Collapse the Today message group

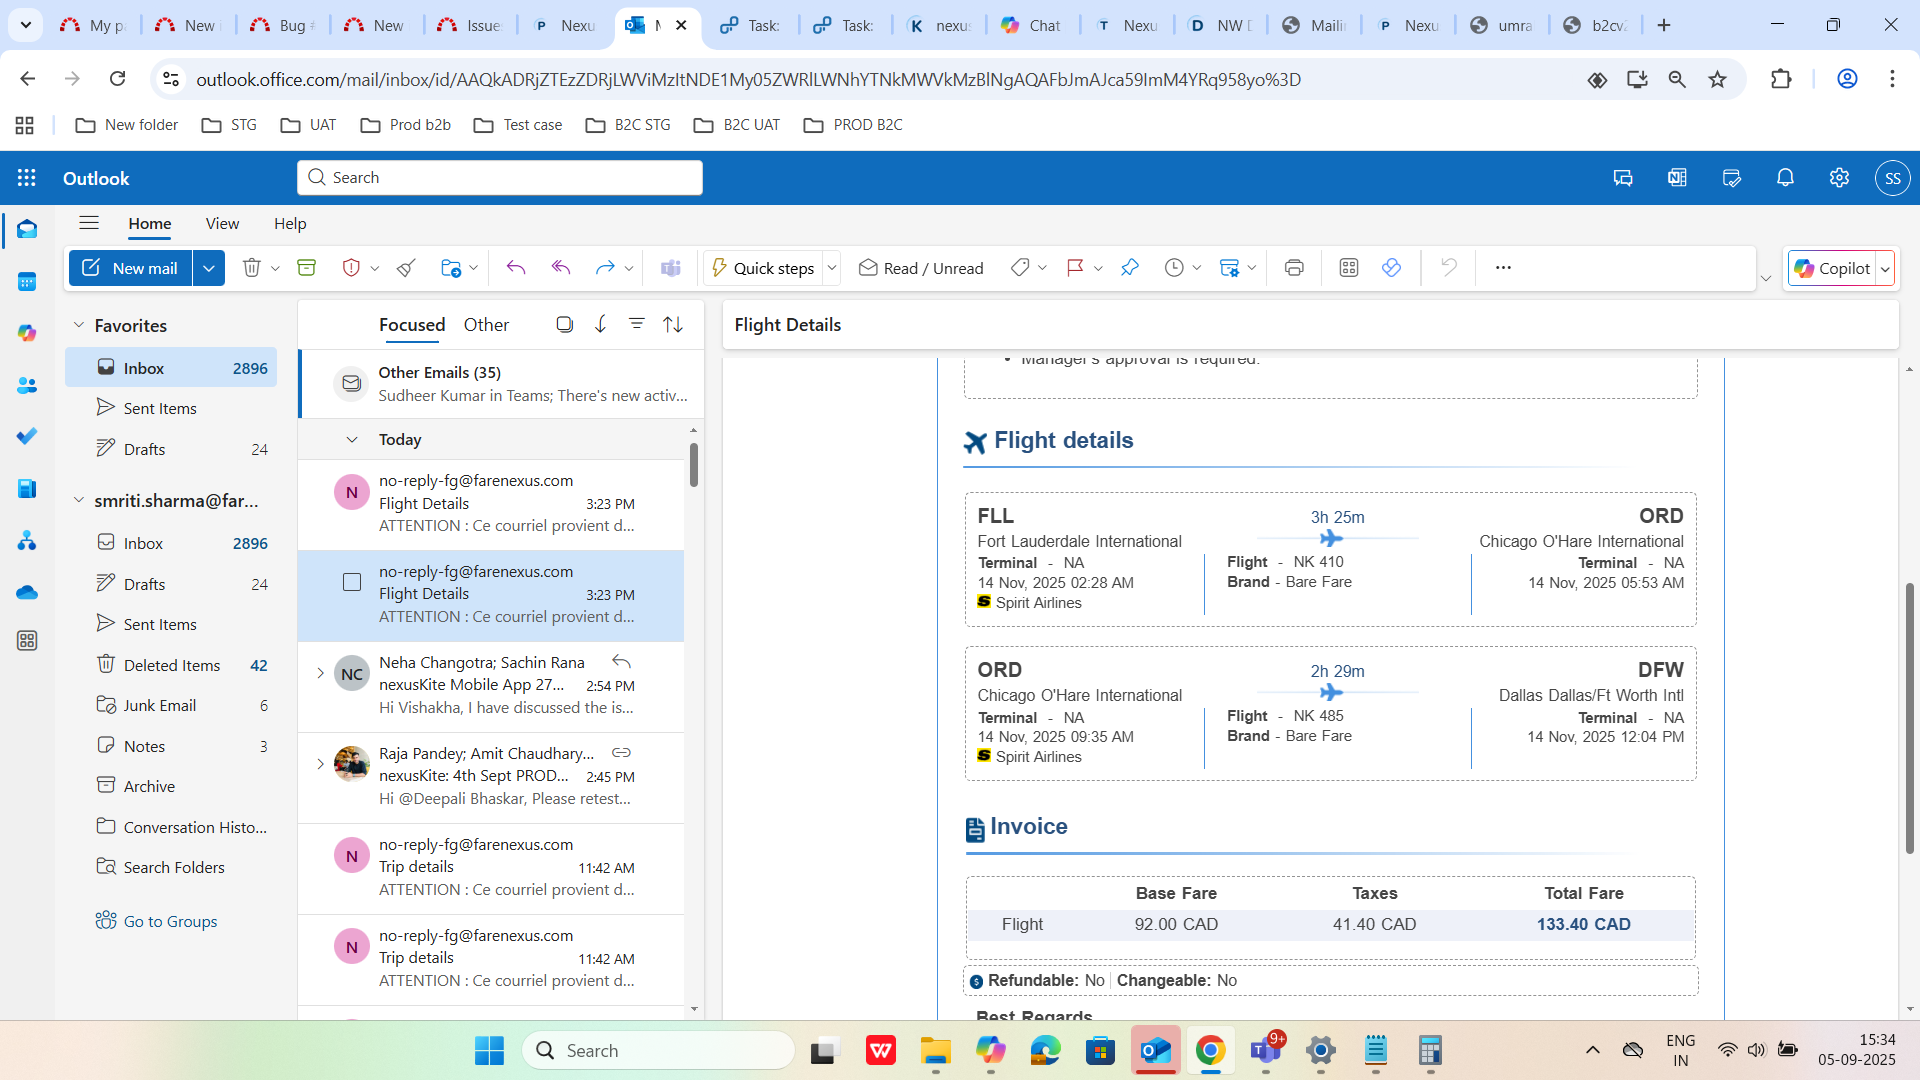click(352, 439)
